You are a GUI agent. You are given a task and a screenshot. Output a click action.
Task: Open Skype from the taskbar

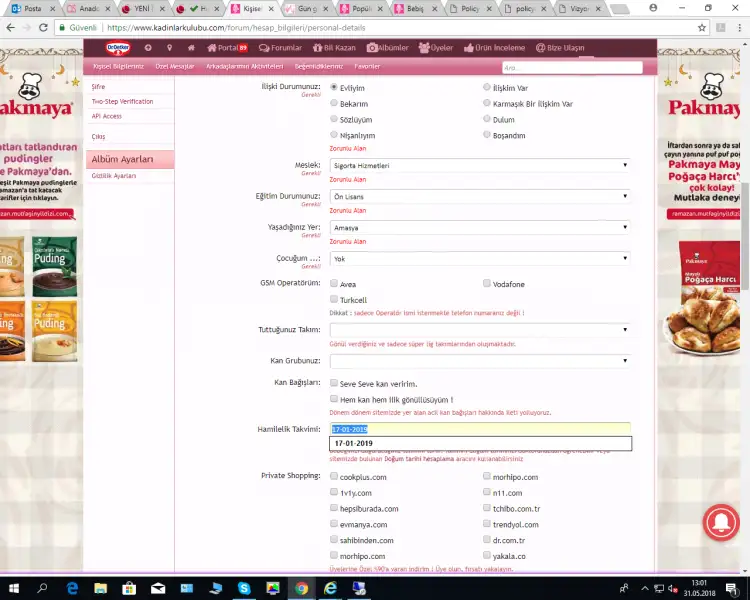click(244, 588)
